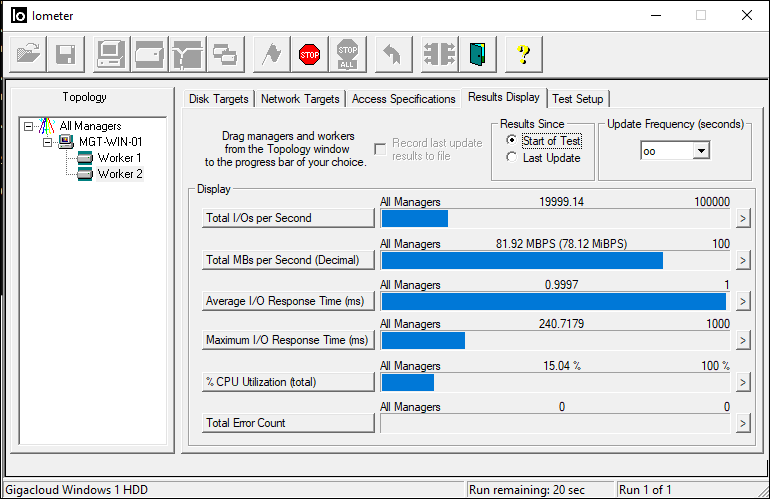Image resolution: width=770 pixels, height=499 pixels.
Task: Click the Reset Workers arrow icon
Action: click(392, 54)
